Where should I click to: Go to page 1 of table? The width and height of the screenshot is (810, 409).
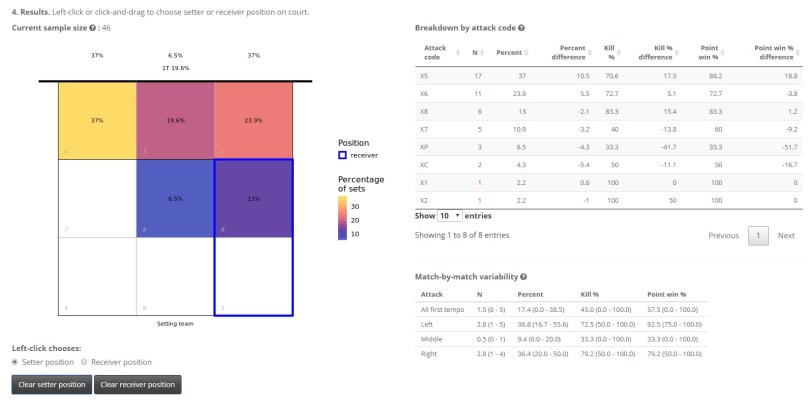pyautogui.click(x=757, y=236)
